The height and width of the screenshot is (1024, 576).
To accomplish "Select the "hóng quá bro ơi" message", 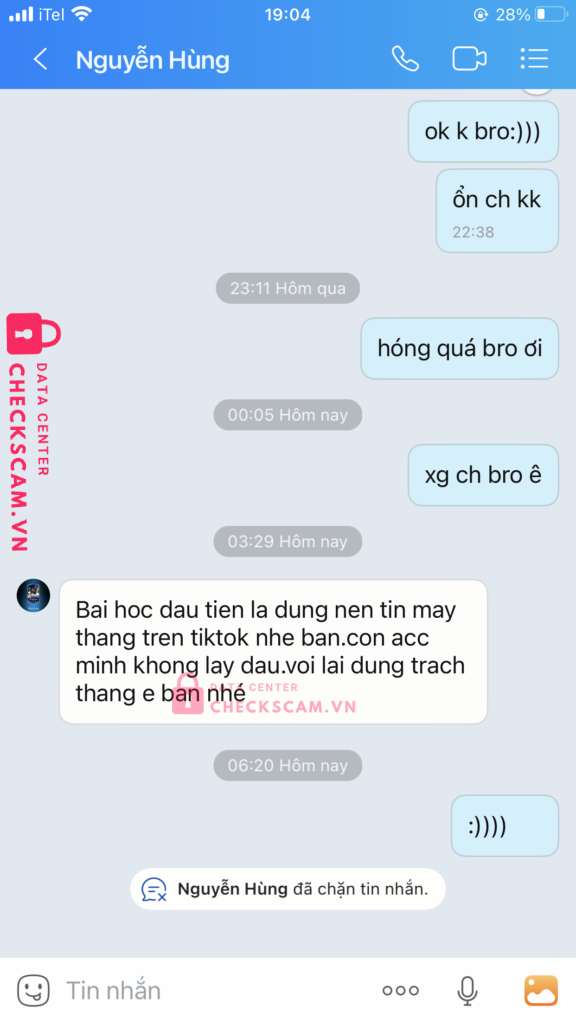I will click(x=460, y=348).
